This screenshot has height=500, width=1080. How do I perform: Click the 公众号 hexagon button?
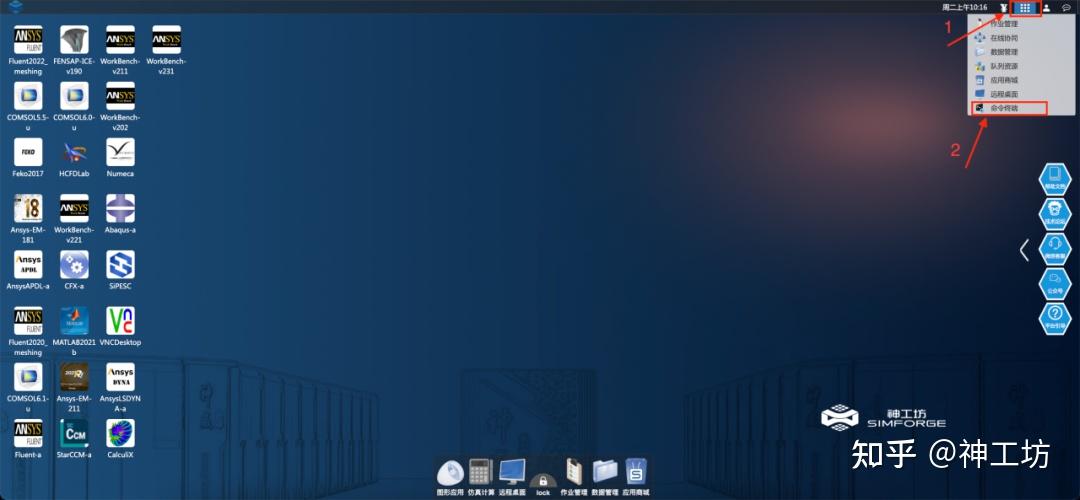[x=1055, y=284]
